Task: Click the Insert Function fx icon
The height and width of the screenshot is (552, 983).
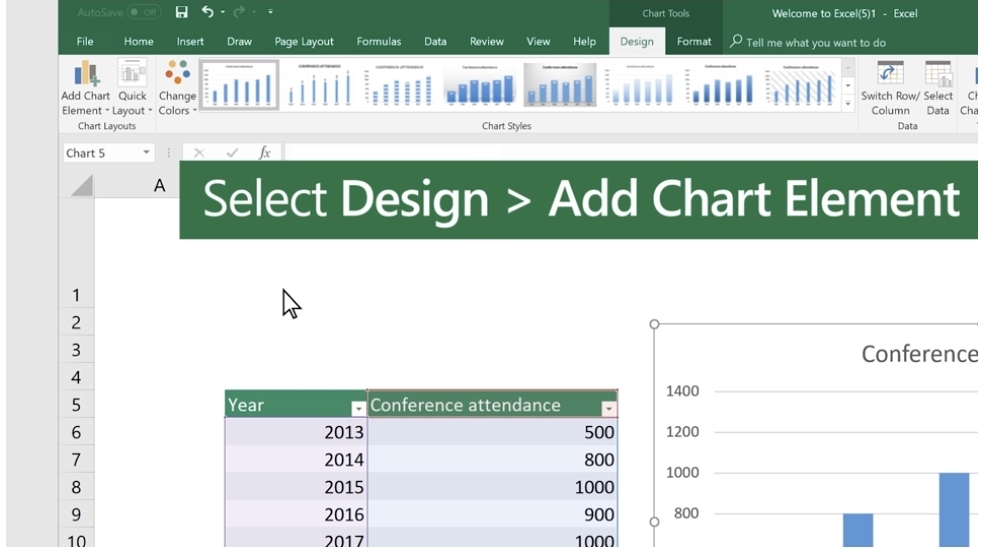Action: tap(265, 153)
